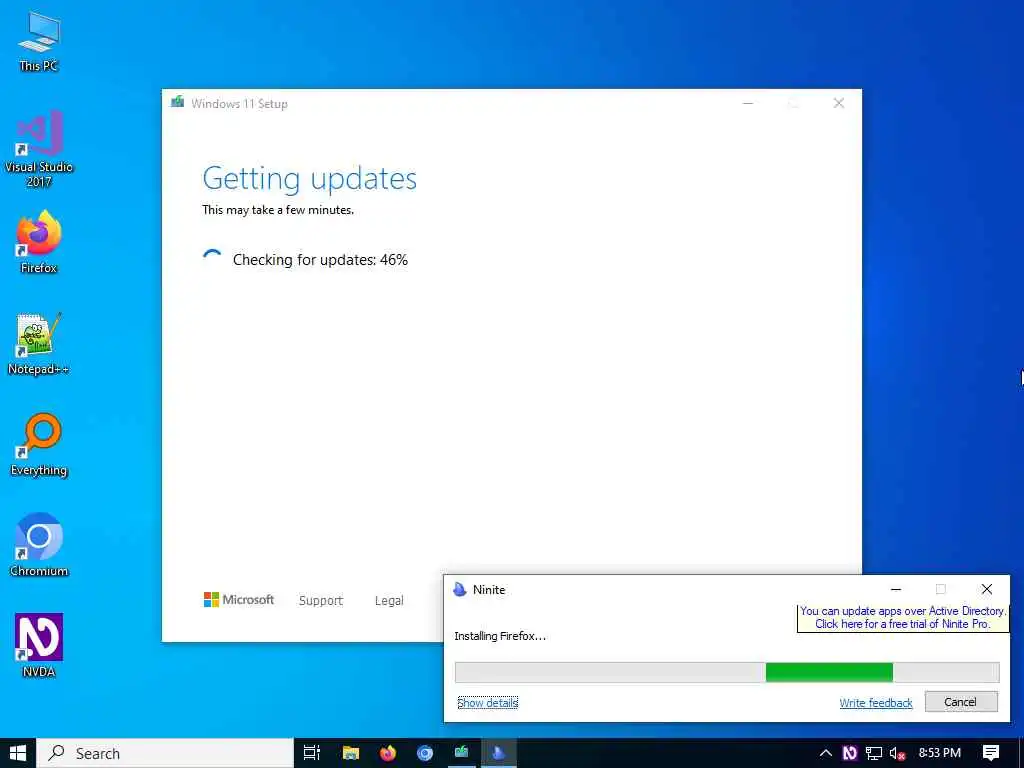Image resolution: width=1024 pixels, height=768 pixels.
Task: Minimize the Windows 11 Setup window
Action: [748, 103]
